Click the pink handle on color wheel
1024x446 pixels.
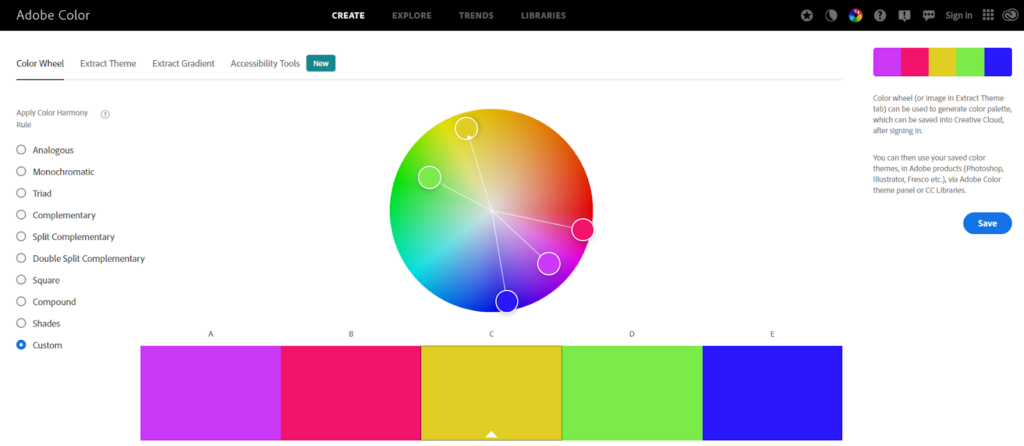tap(582, 230)
